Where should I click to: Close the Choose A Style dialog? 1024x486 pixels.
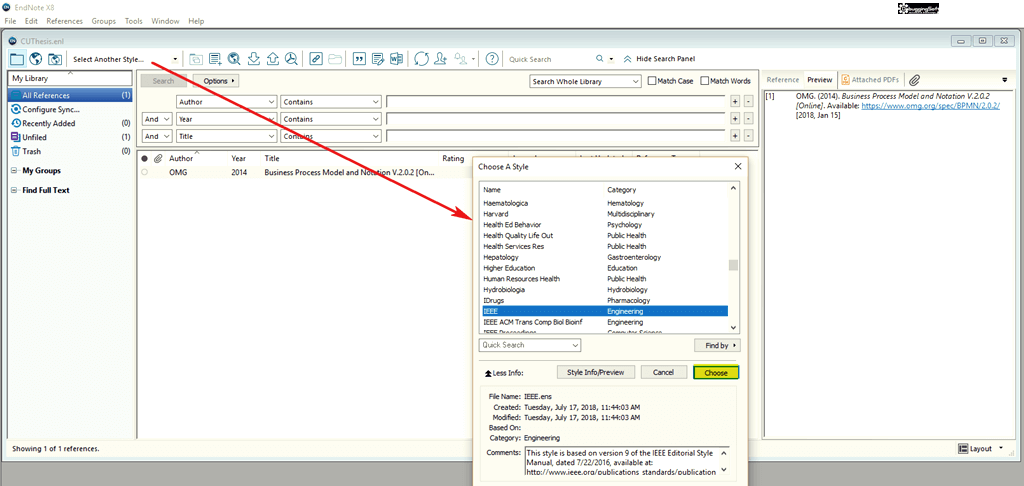tap(738, 166)
